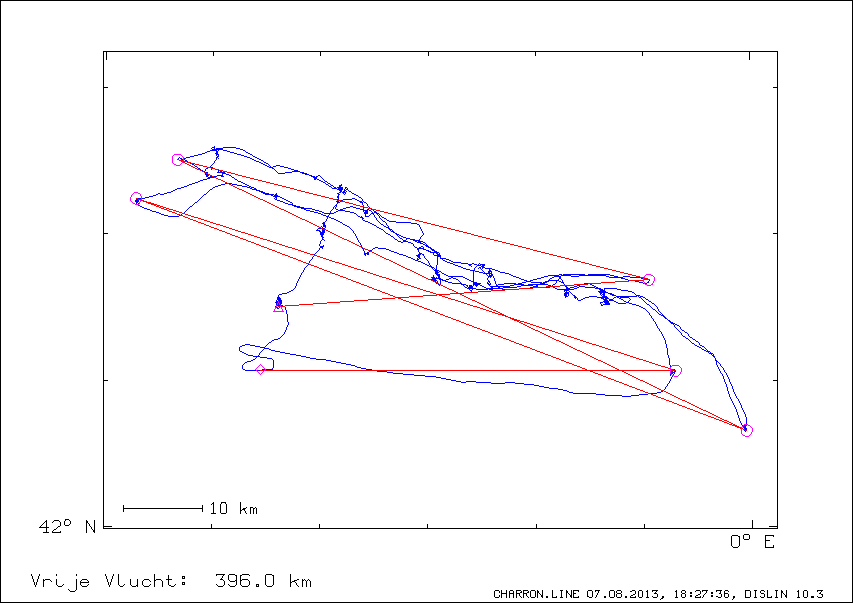This screenshot has height=603, width=853.
Task: Select the southeasternmost circle turnpoint near 0° E
Action: (x=747, y=430)
